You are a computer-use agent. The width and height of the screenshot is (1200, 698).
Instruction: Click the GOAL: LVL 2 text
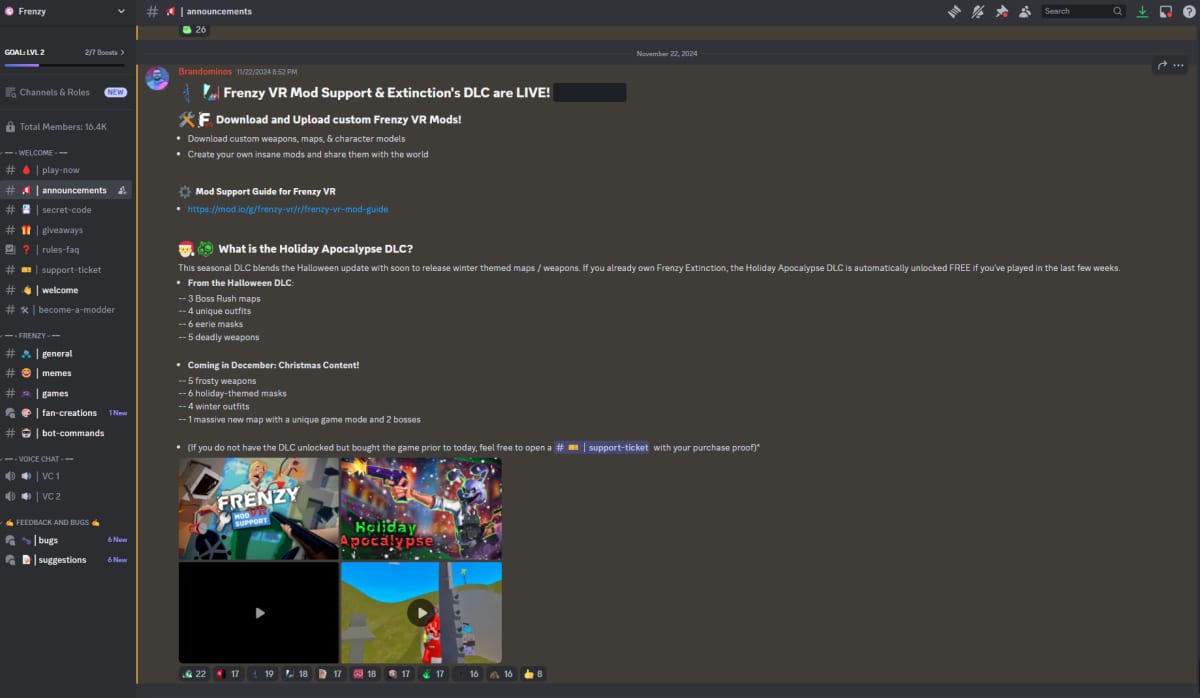tap(24, 52)
